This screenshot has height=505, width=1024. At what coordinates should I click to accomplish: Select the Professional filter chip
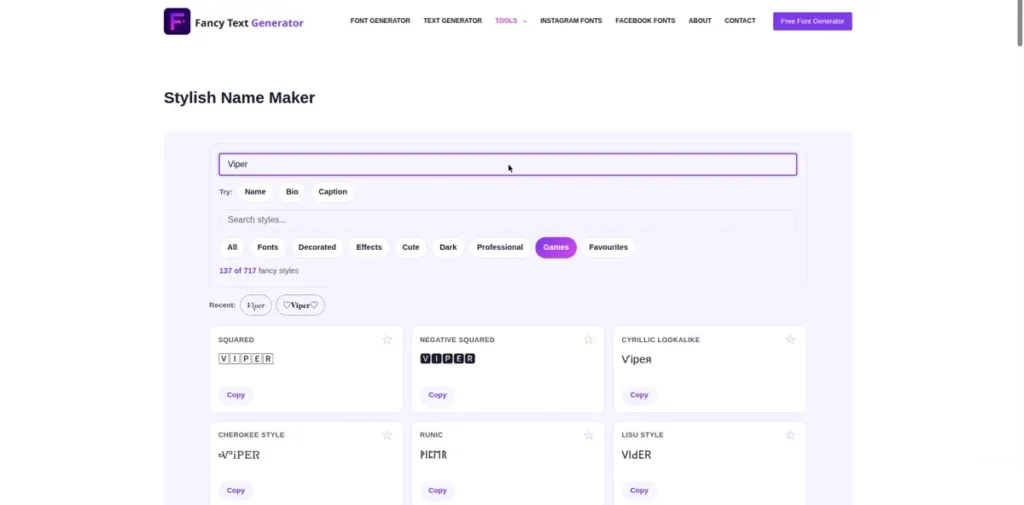coord(500,248)
